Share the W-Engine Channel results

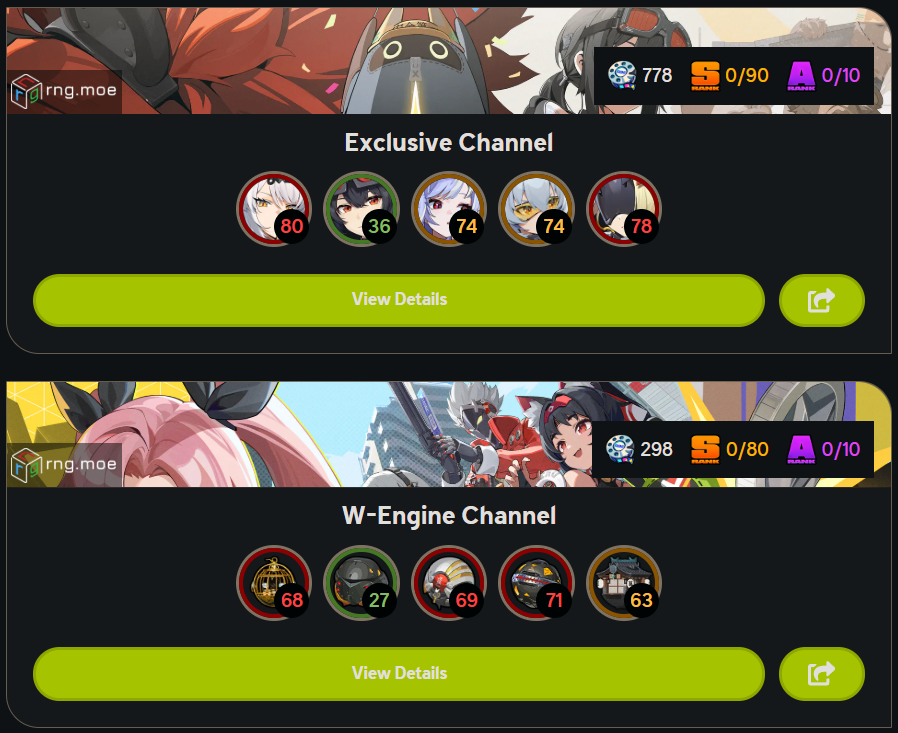(821, 673)
